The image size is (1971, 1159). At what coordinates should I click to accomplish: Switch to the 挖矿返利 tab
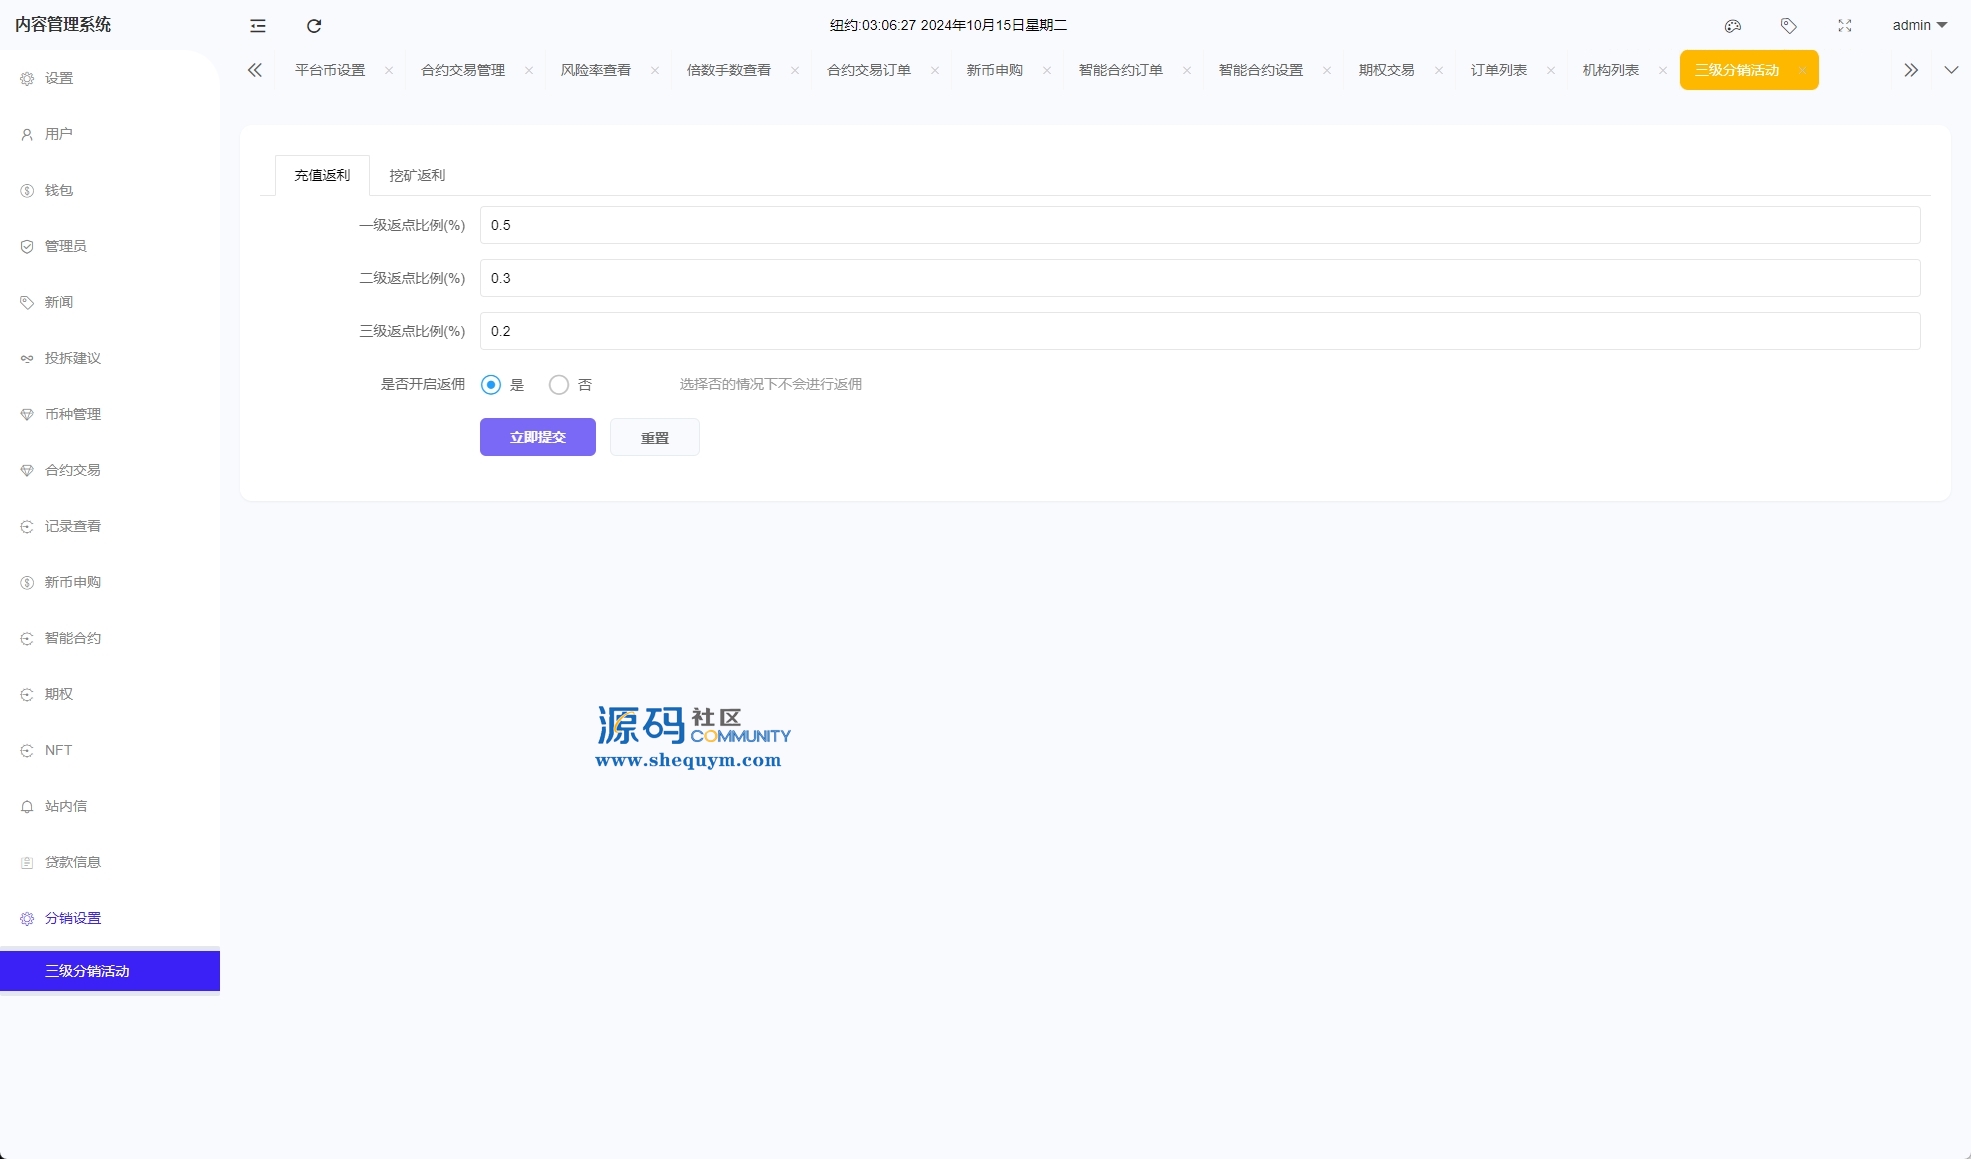pyautogui.click(x=417, y=176)
